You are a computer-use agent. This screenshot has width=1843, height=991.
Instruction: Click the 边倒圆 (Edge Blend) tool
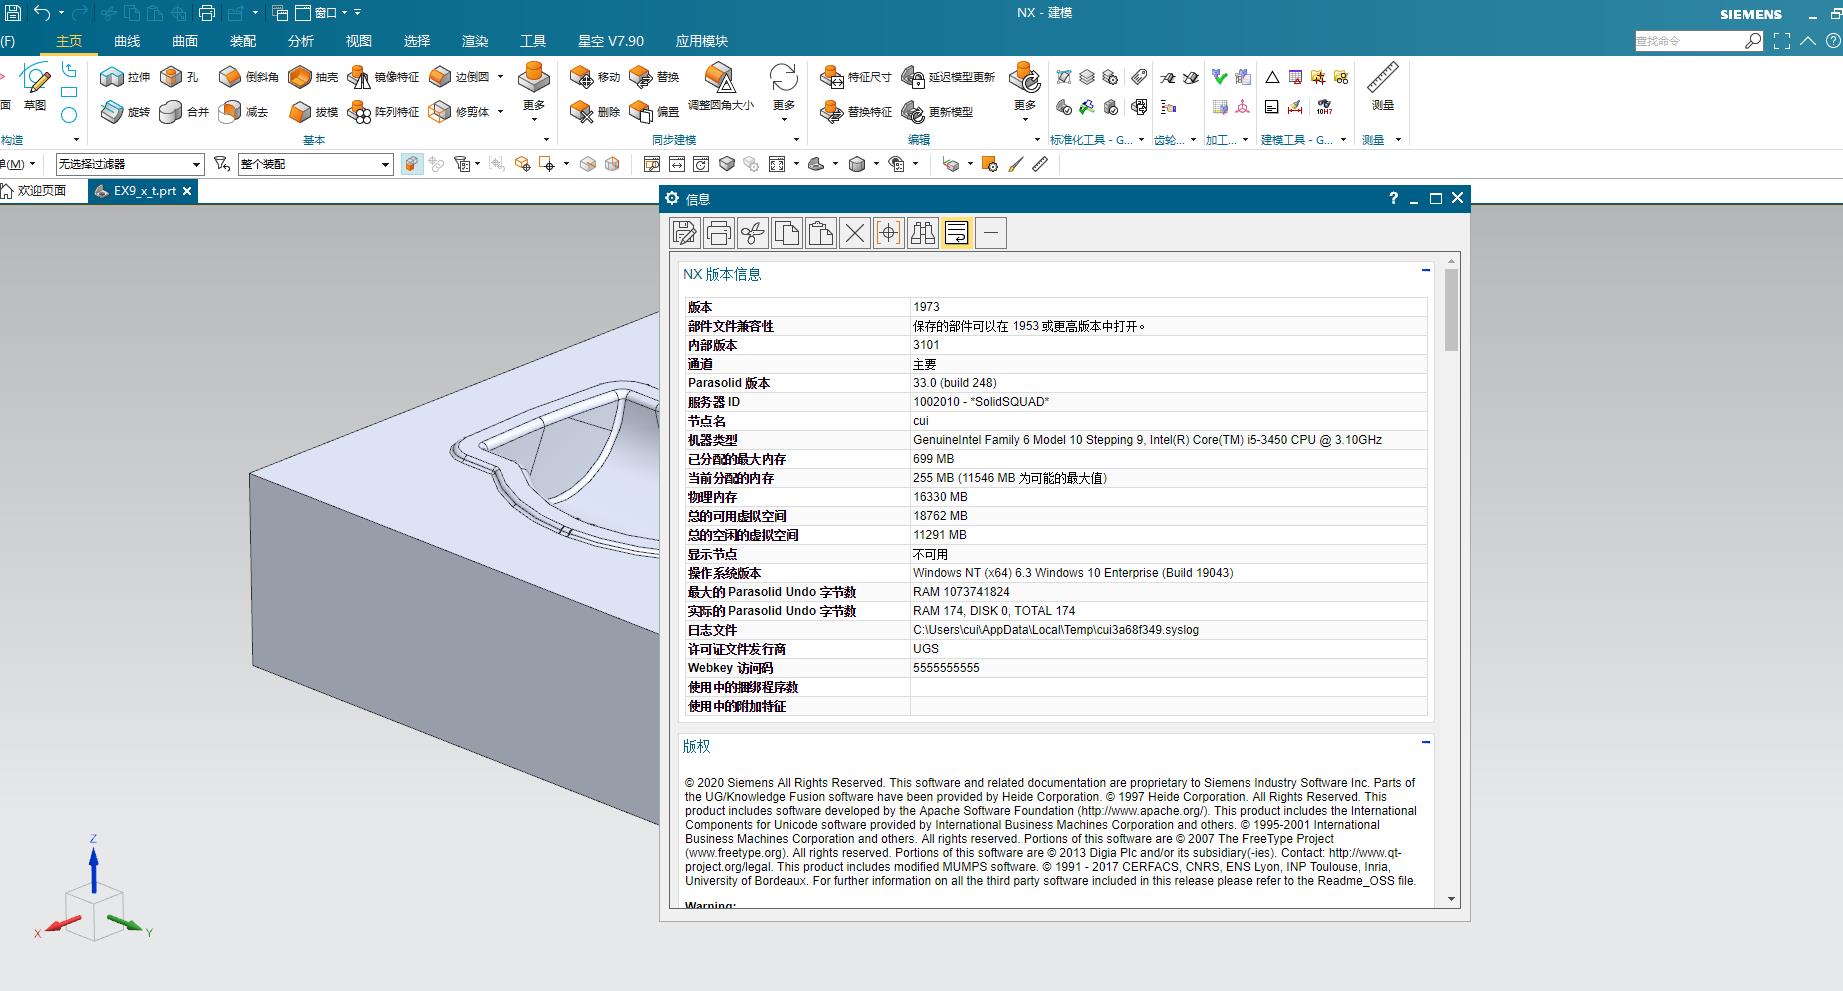(458, 77)
